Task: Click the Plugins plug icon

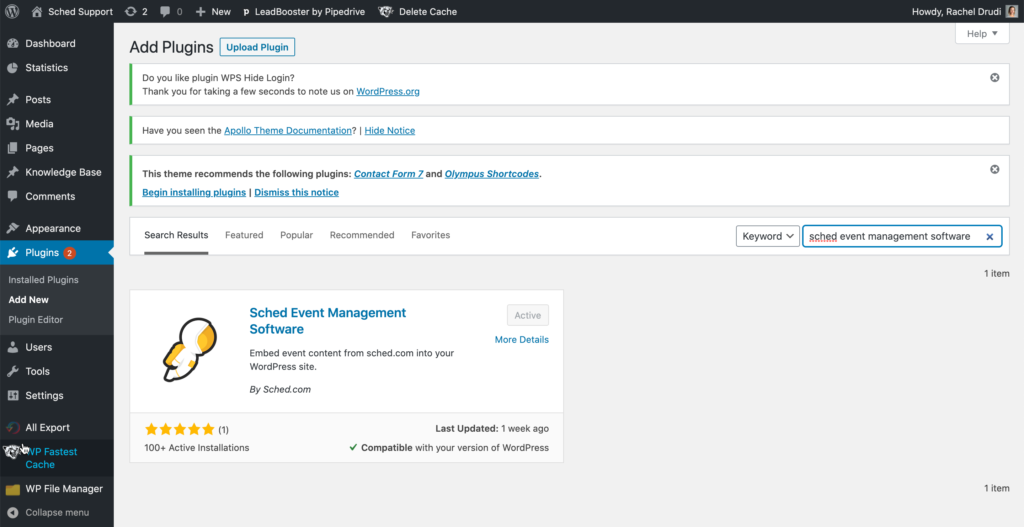Action: pyautogui.click(x=12, y=252)
